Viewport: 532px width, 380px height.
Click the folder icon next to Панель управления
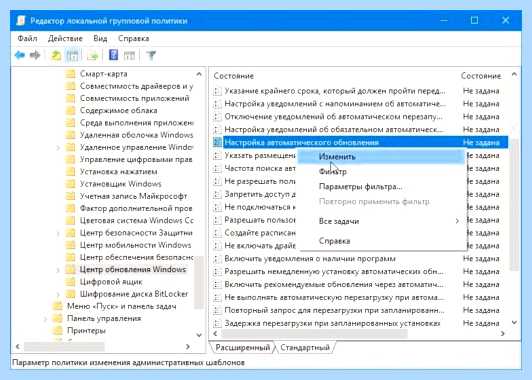58,318
